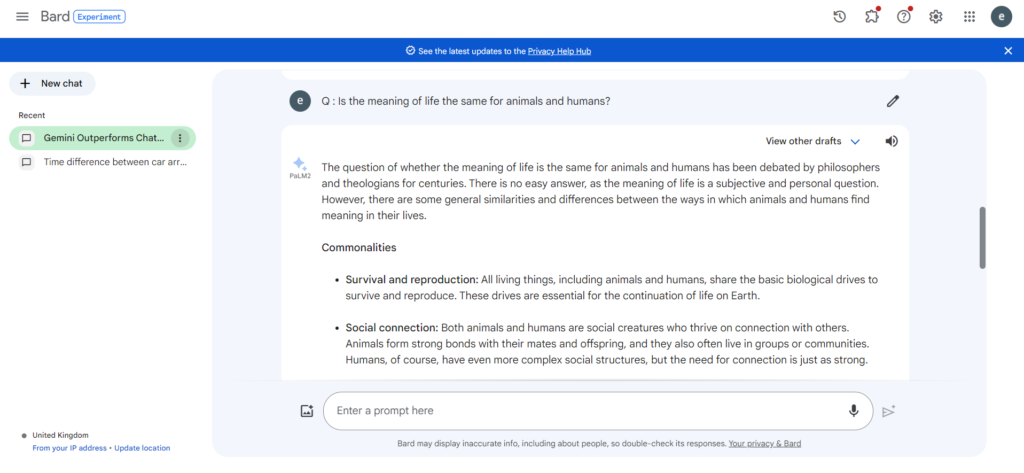Click the PaLM2 sparkle icon
Image resolution: width=1024 pixels, height=473 pixels.
[x=299, y=164]
